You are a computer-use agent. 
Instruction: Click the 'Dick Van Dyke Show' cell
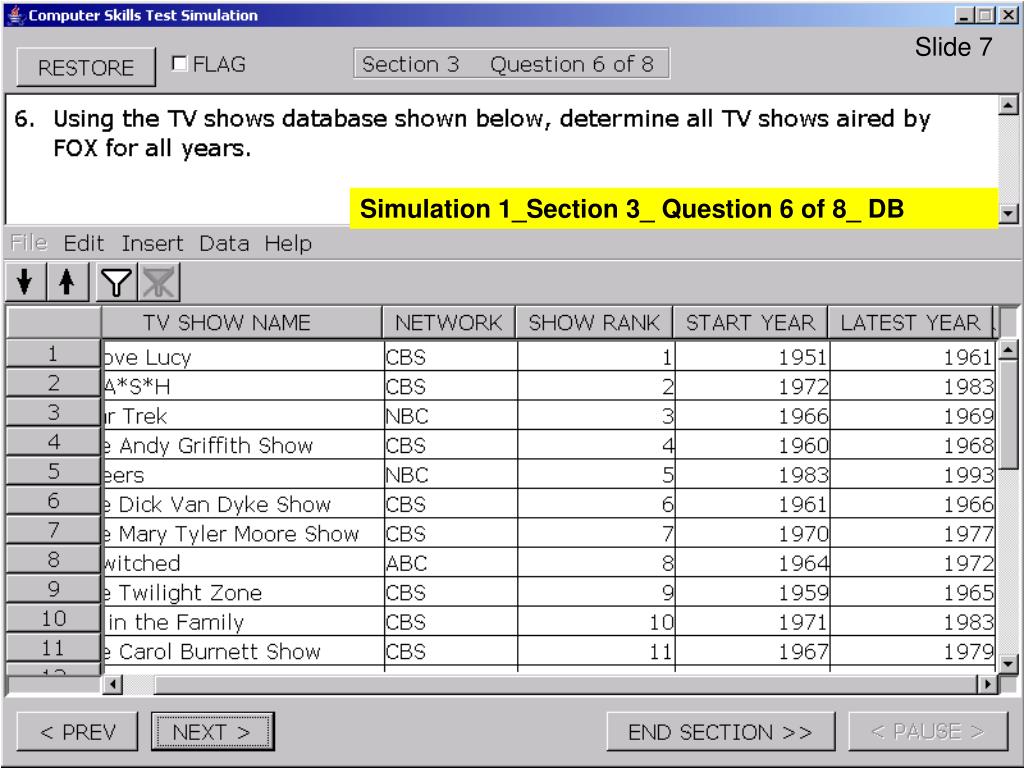(243, 504)
